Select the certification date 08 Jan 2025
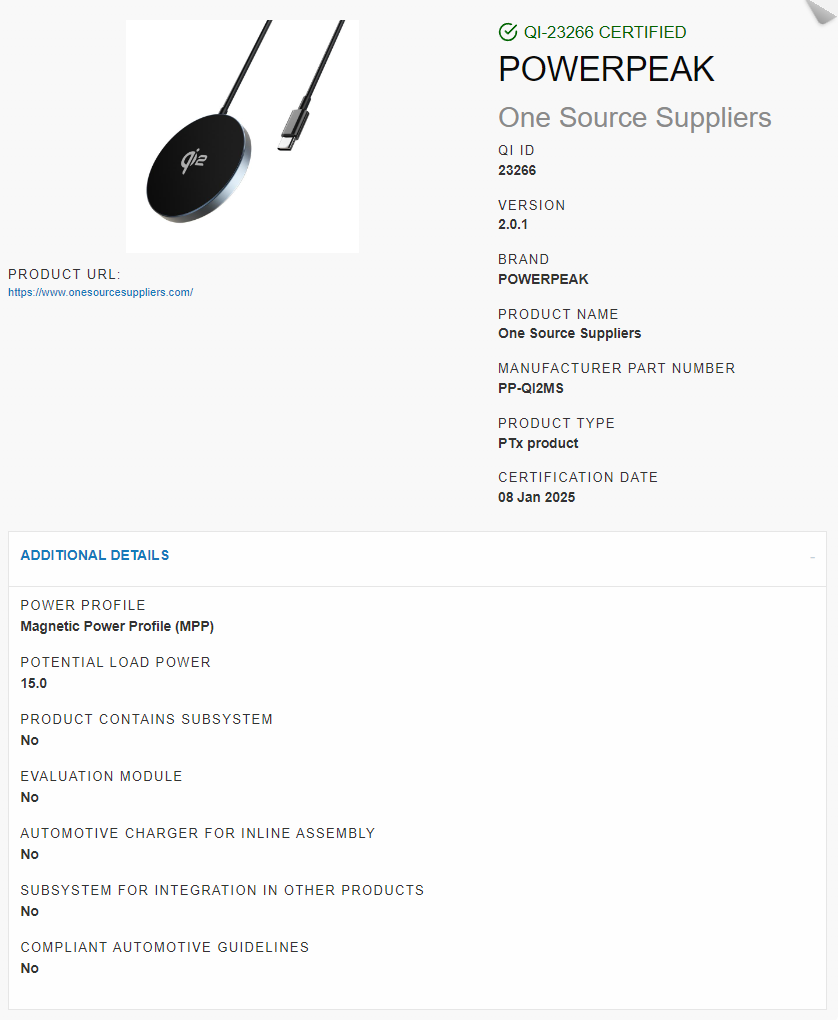The image size is (838, 1020). click(x=537, y=497)
